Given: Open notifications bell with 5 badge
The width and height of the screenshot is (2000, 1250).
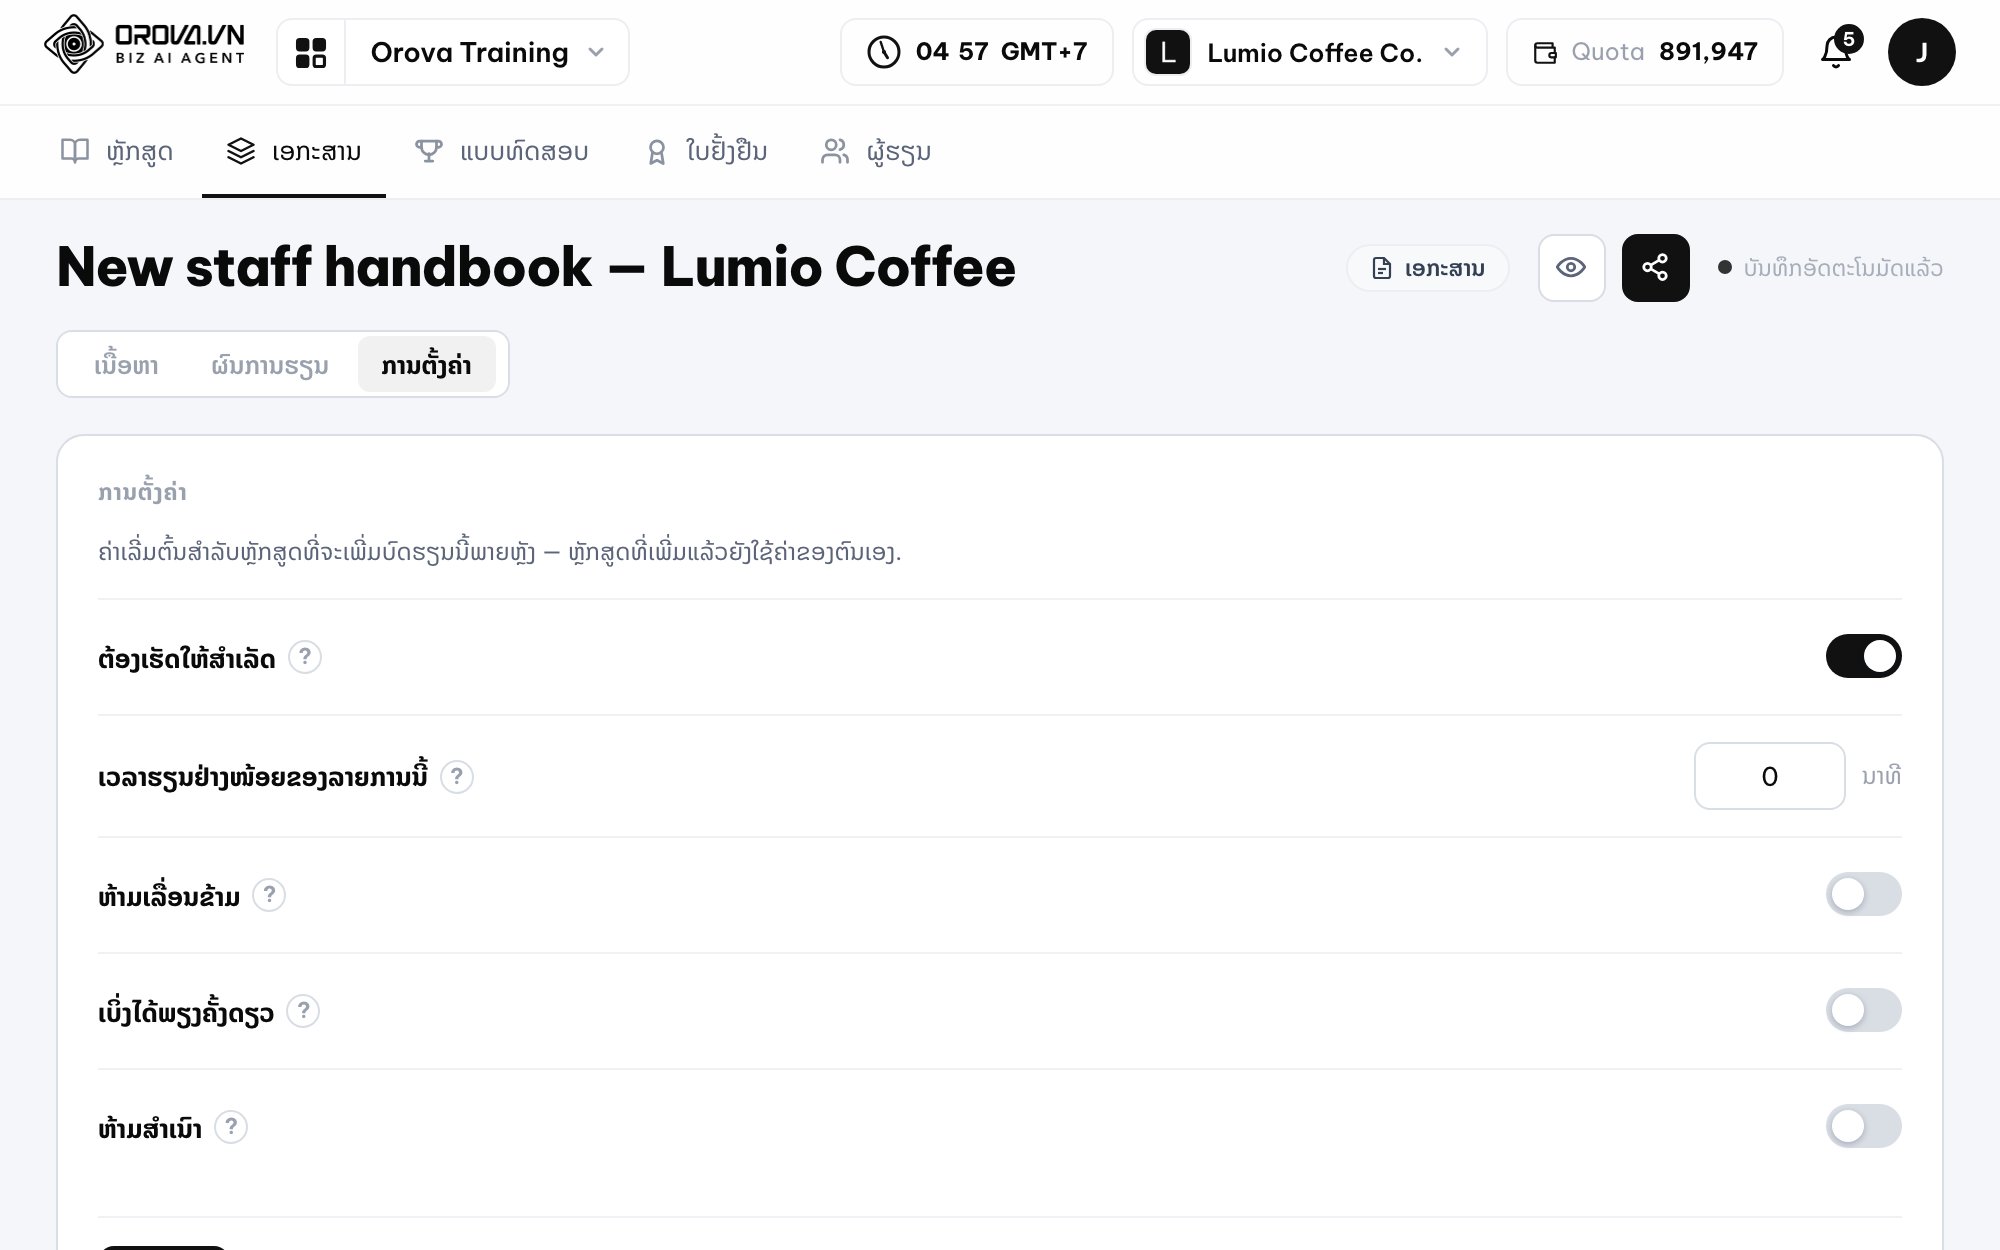Looking at the screenshot, I should click(x=1838, y=50).
